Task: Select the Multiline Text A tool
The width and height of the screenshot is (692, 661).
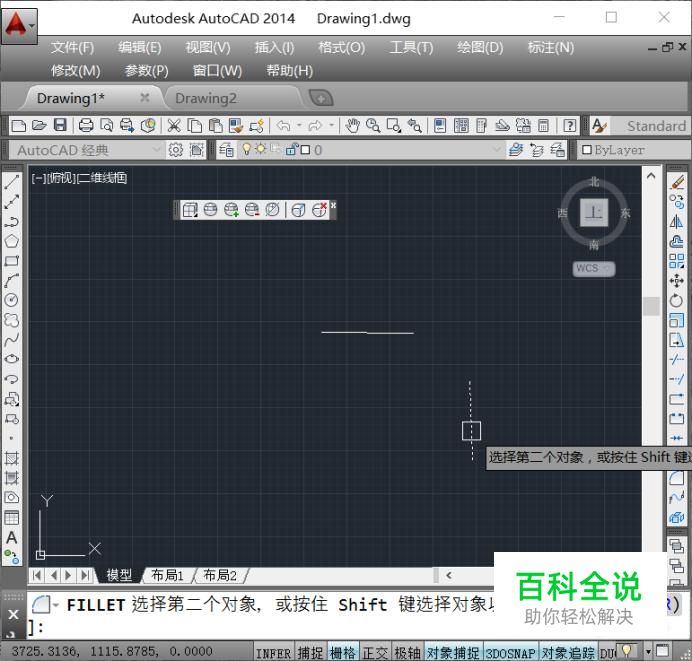Action: pyautogui.click(x=11, y=537)
